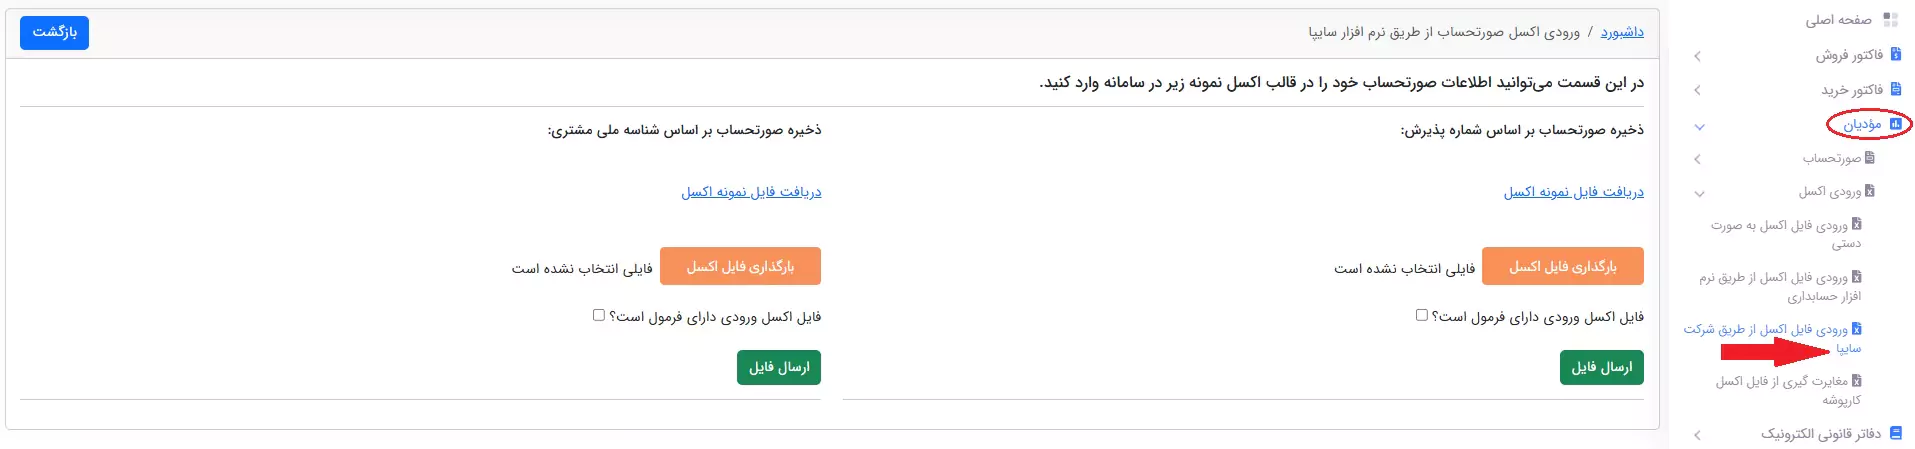This screenshot has height=449, width=1915.
Task: Click the دفاتر قانونی الکترونیک book icon
Action: (1896, 433)
